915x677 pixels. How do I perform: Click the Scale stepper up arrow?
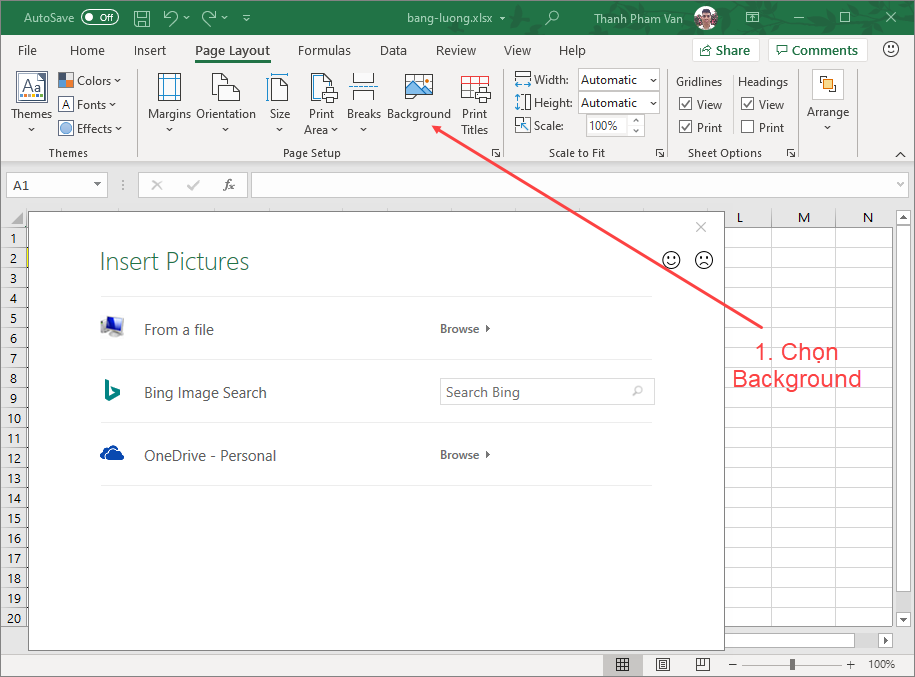click(636, 120)
